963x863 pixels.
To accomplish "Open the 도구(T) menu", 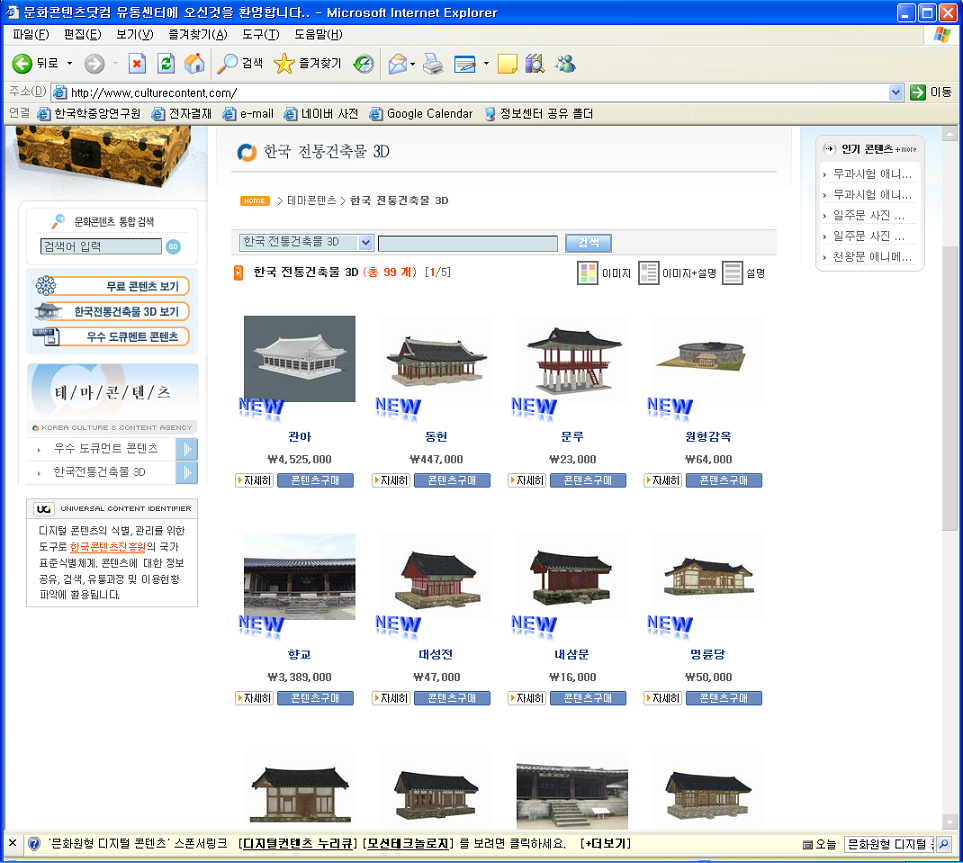I will click(260, 34).
